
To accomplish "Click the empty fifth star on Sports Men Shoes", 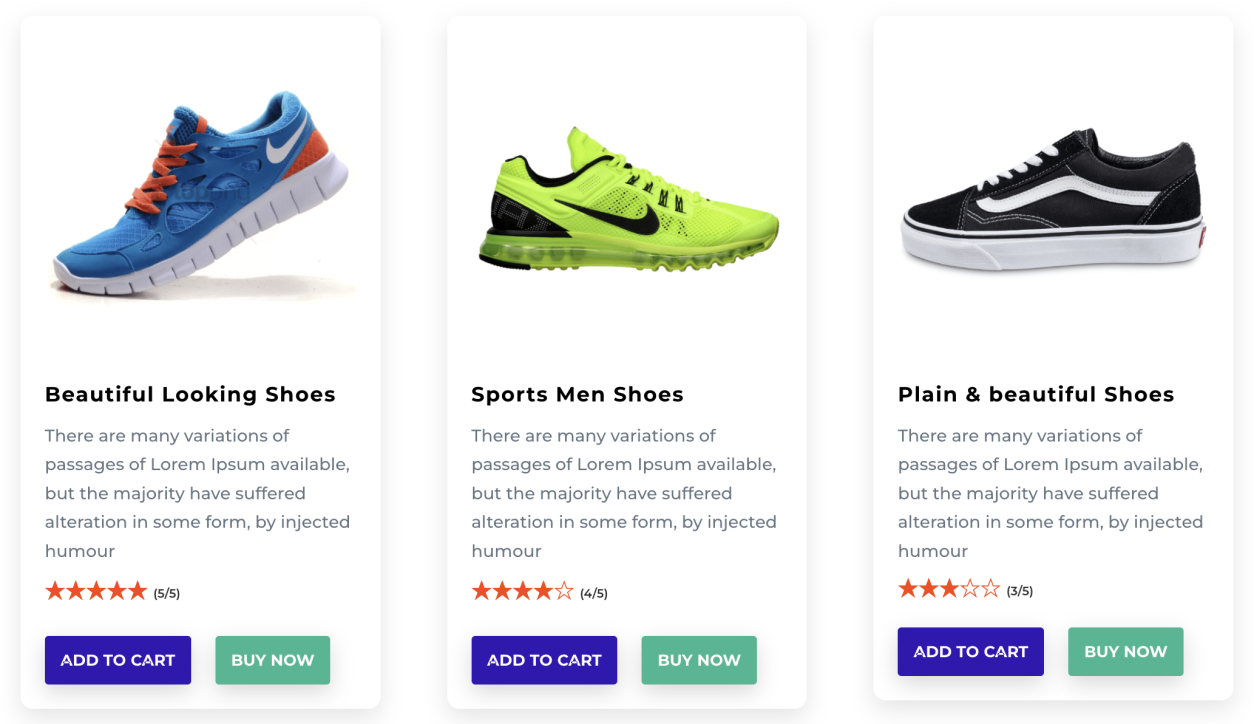I will tap(564, 591).
